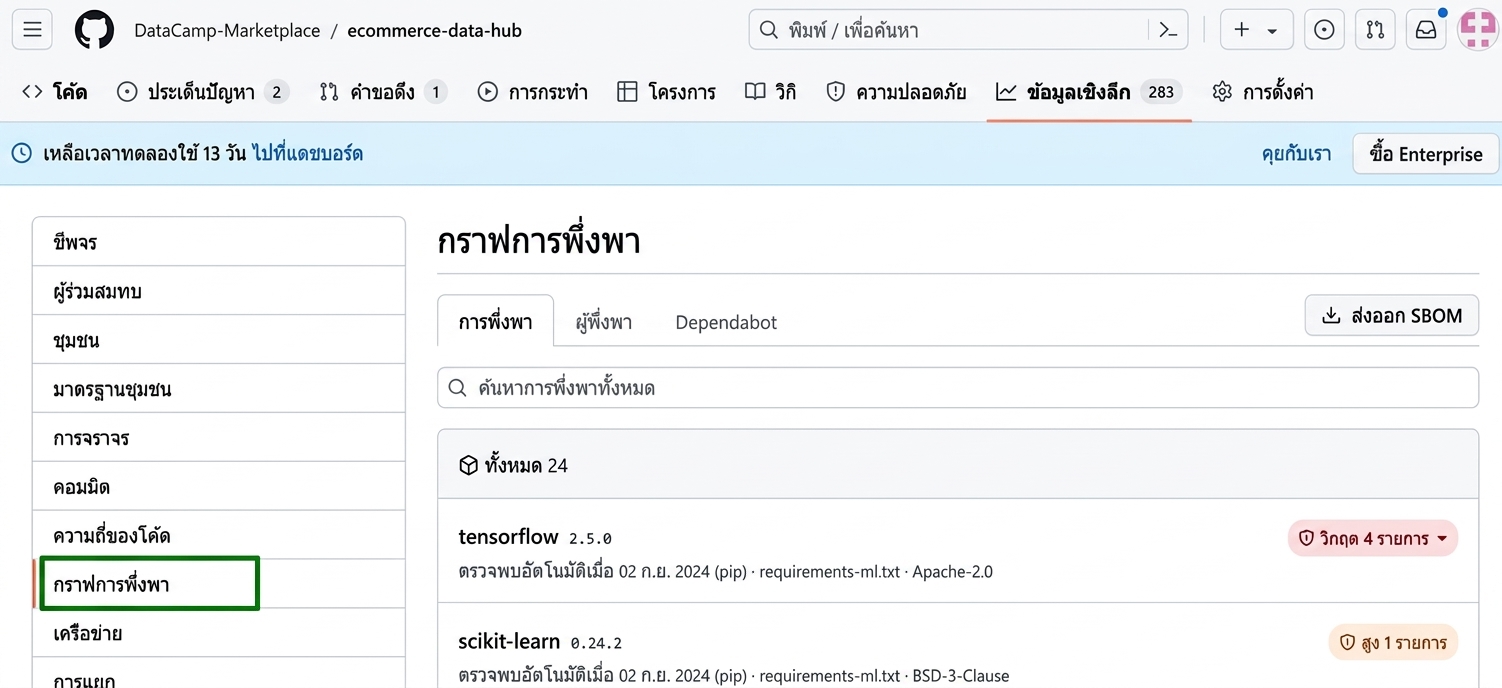Click the ประเด็นปัญหา count badge 2
The height and width of the screenshot is (688, 1502).
277,92
